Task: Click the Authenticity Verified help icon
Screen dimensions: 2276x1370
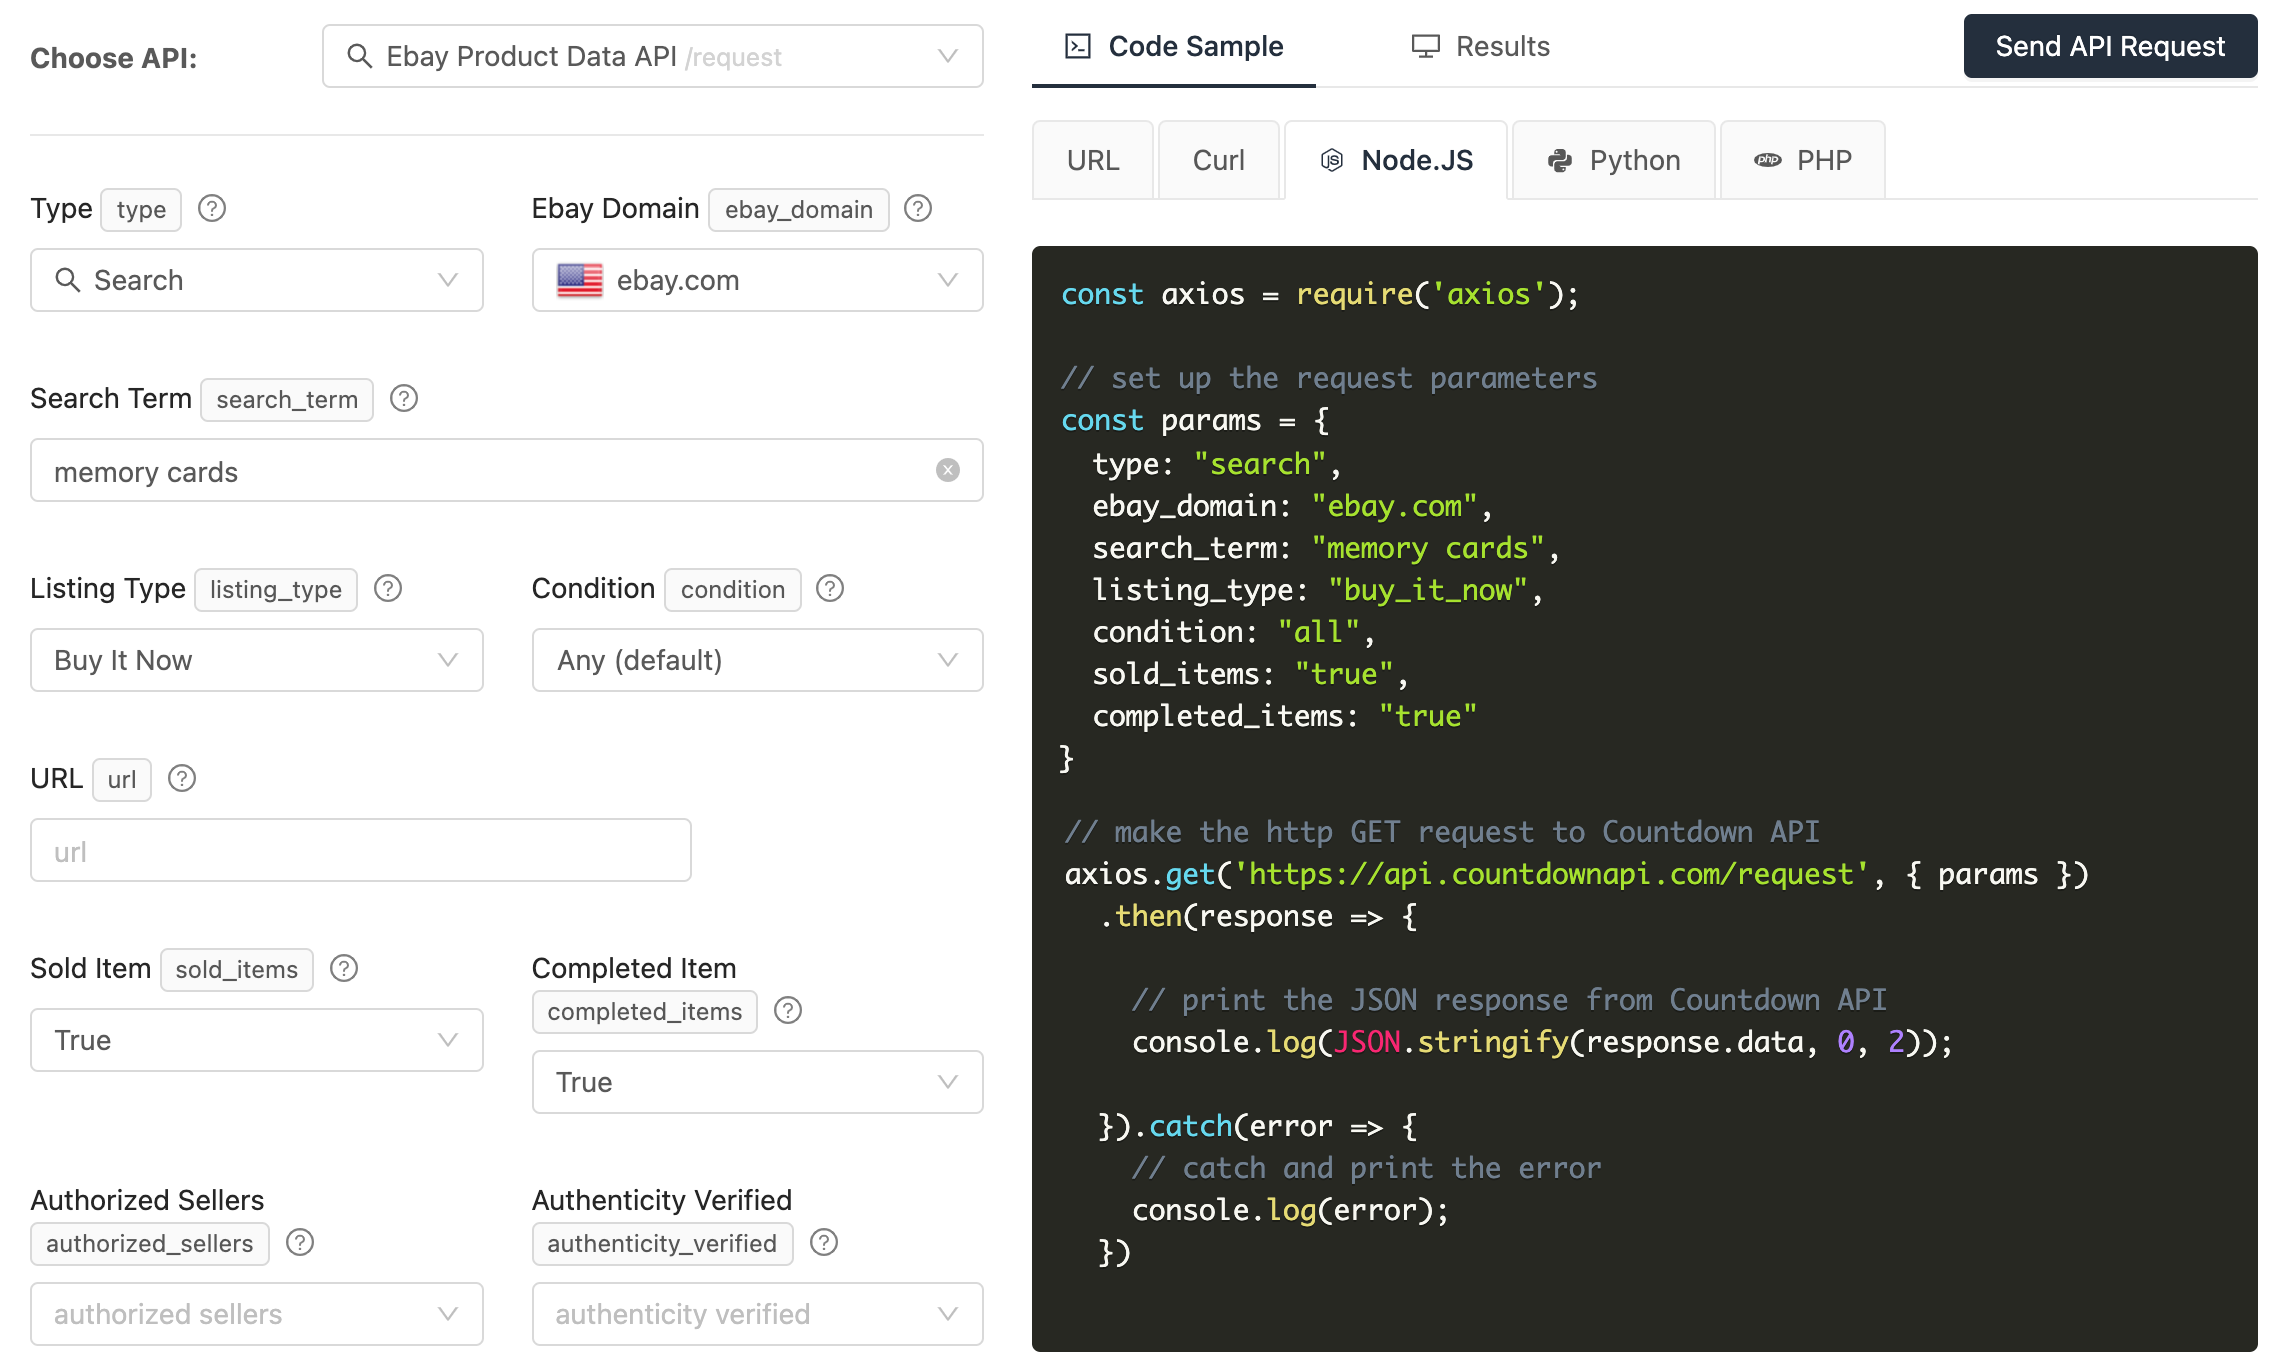Action: tap(824, 1243)
